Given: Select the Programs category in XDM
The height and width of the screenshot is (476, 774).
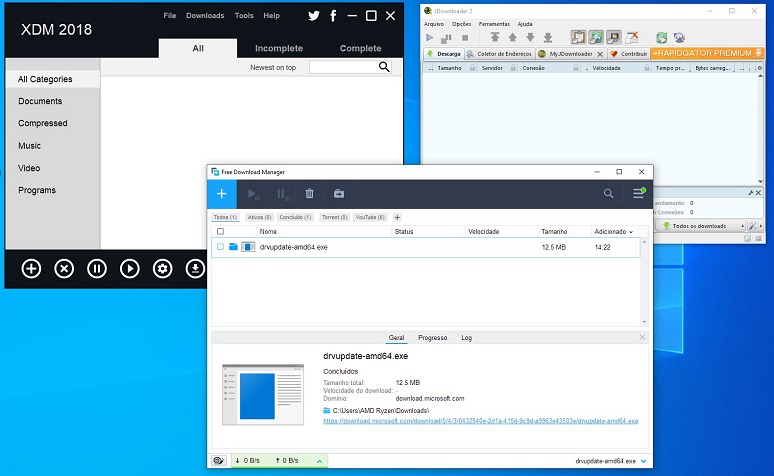Looking at the screenshot, I should tap(53, 190).
